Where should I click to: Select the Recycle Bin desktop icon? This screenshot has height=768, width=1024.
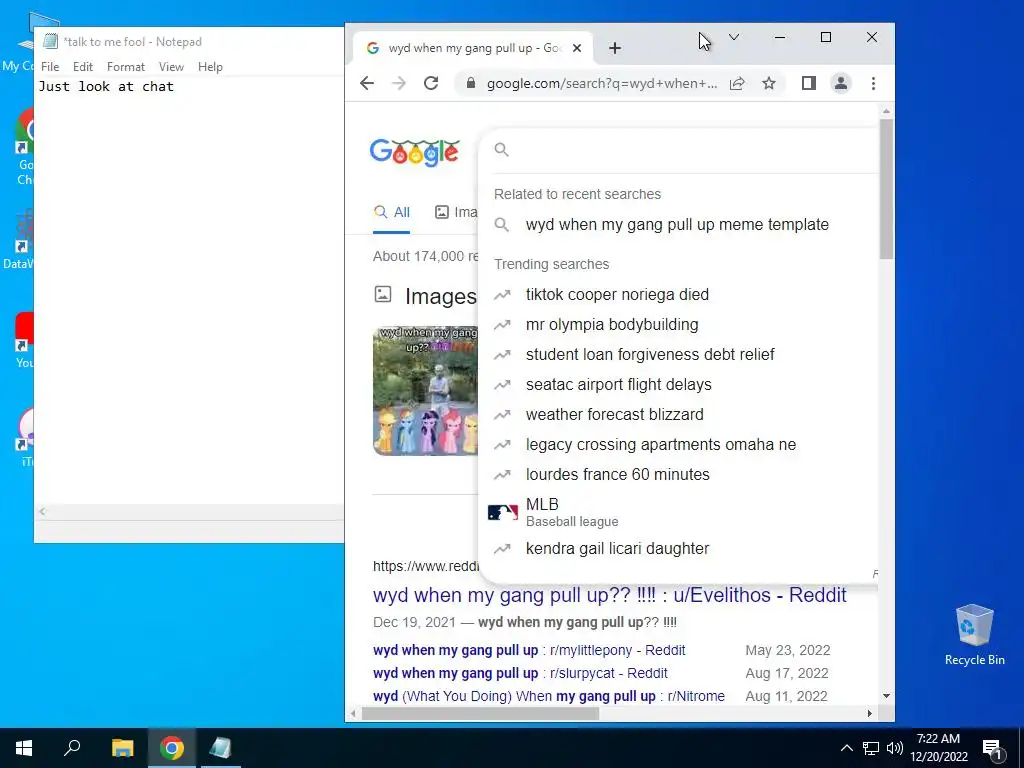(x=974, y=635)
